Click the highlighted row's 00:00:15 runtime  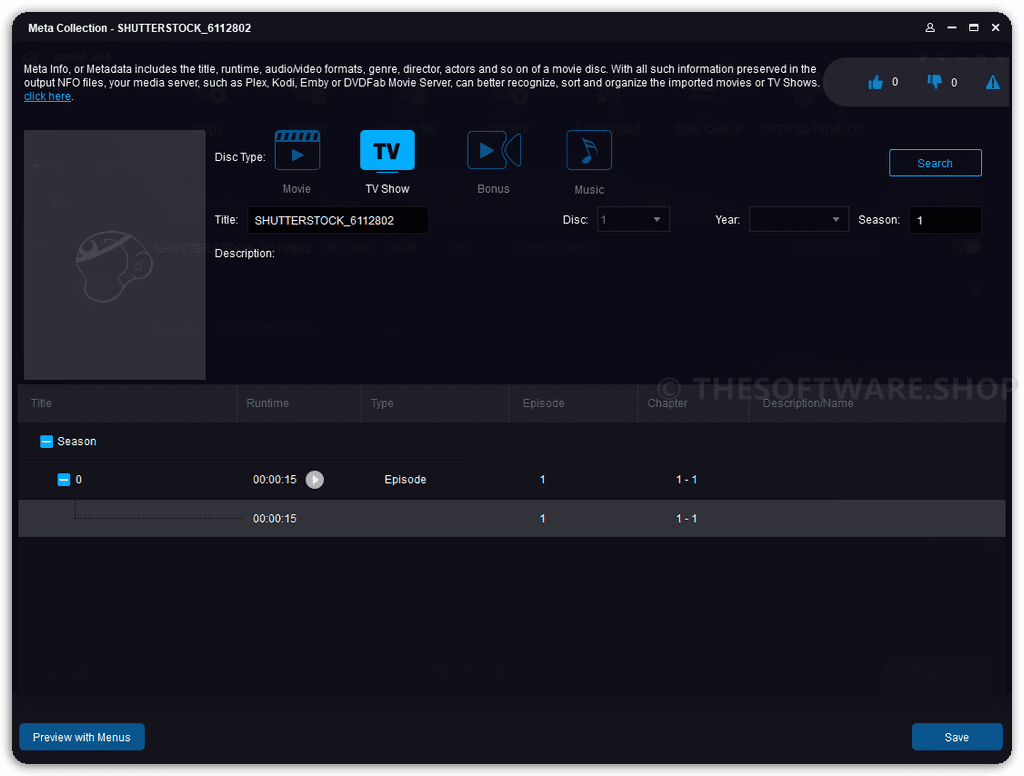pos(274,519)
